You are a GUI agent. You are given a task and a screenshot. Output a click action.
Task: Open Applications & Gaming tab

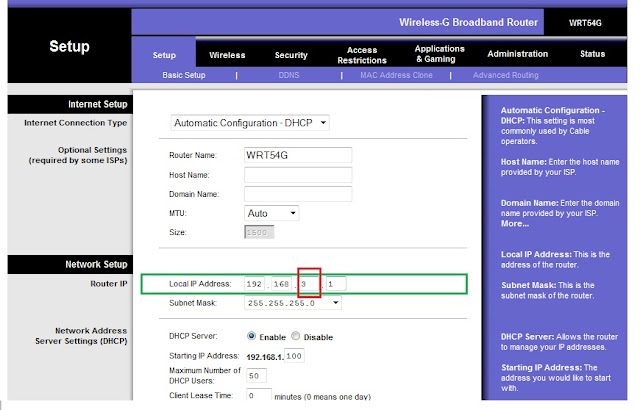[440, 54]
